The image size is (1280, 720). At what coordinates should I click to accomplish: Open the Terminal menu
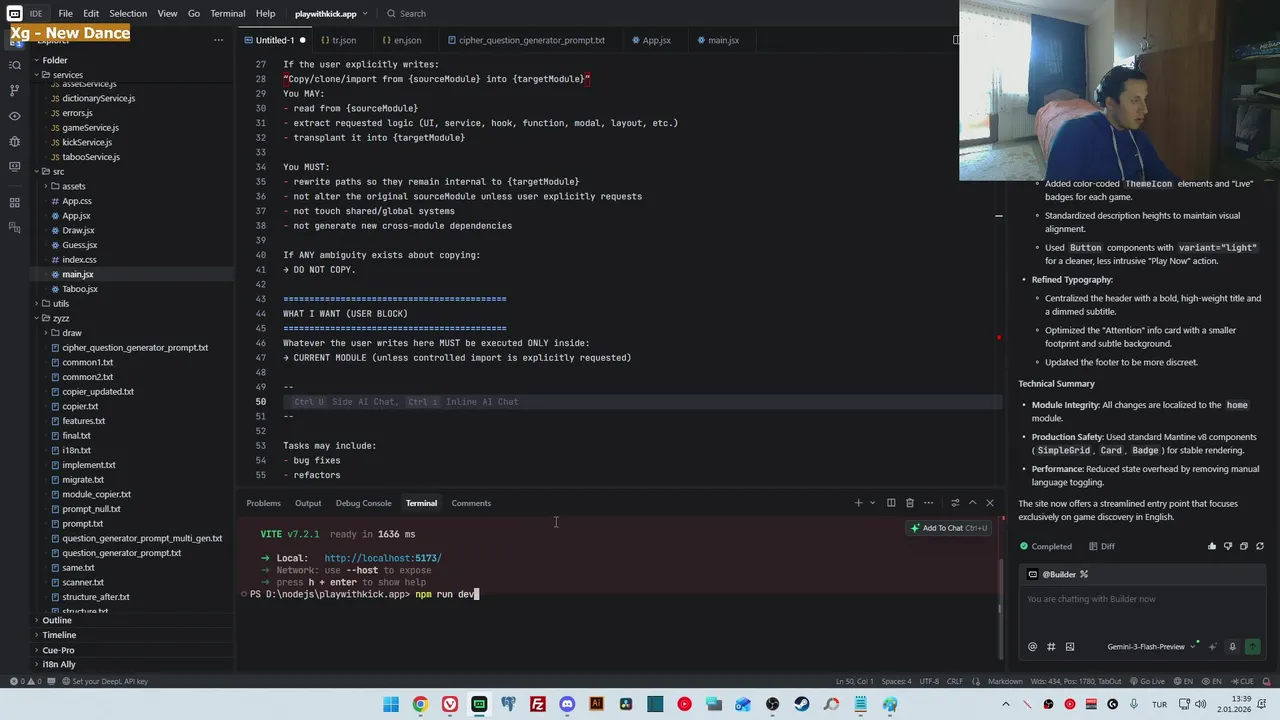(227, 14)
